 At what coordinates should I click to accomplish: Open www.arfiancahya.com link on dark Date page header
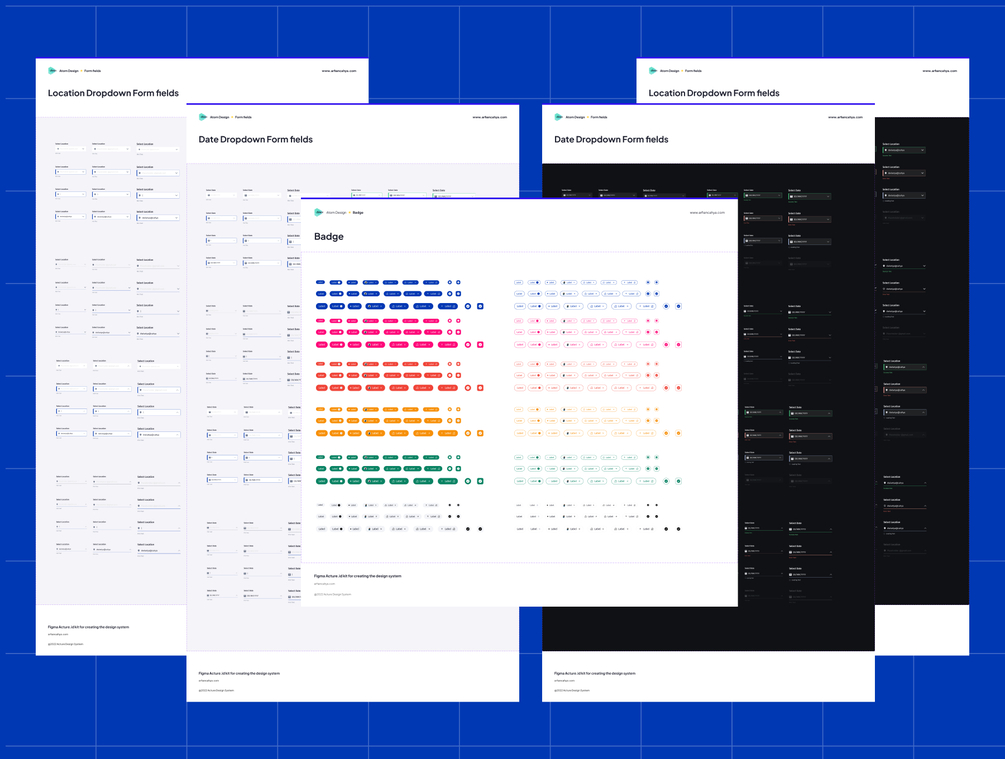pos(845,117)
